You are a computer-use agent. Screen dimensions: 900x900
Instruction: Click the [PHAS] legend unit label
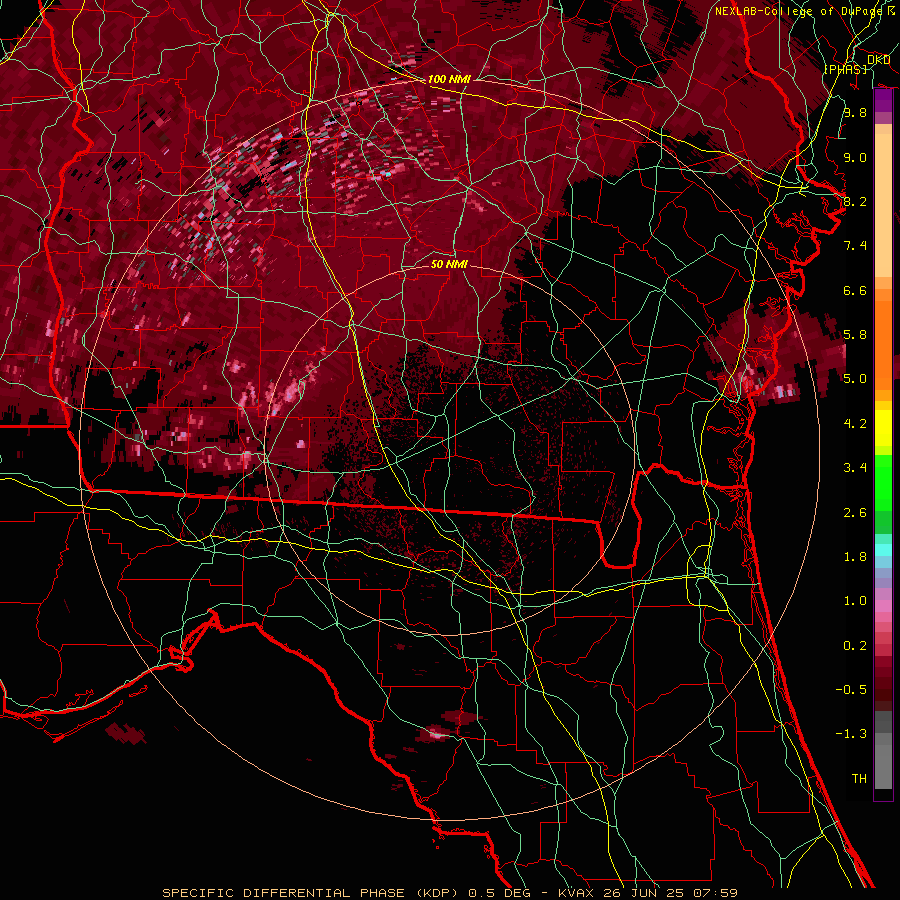coord(846,69)
